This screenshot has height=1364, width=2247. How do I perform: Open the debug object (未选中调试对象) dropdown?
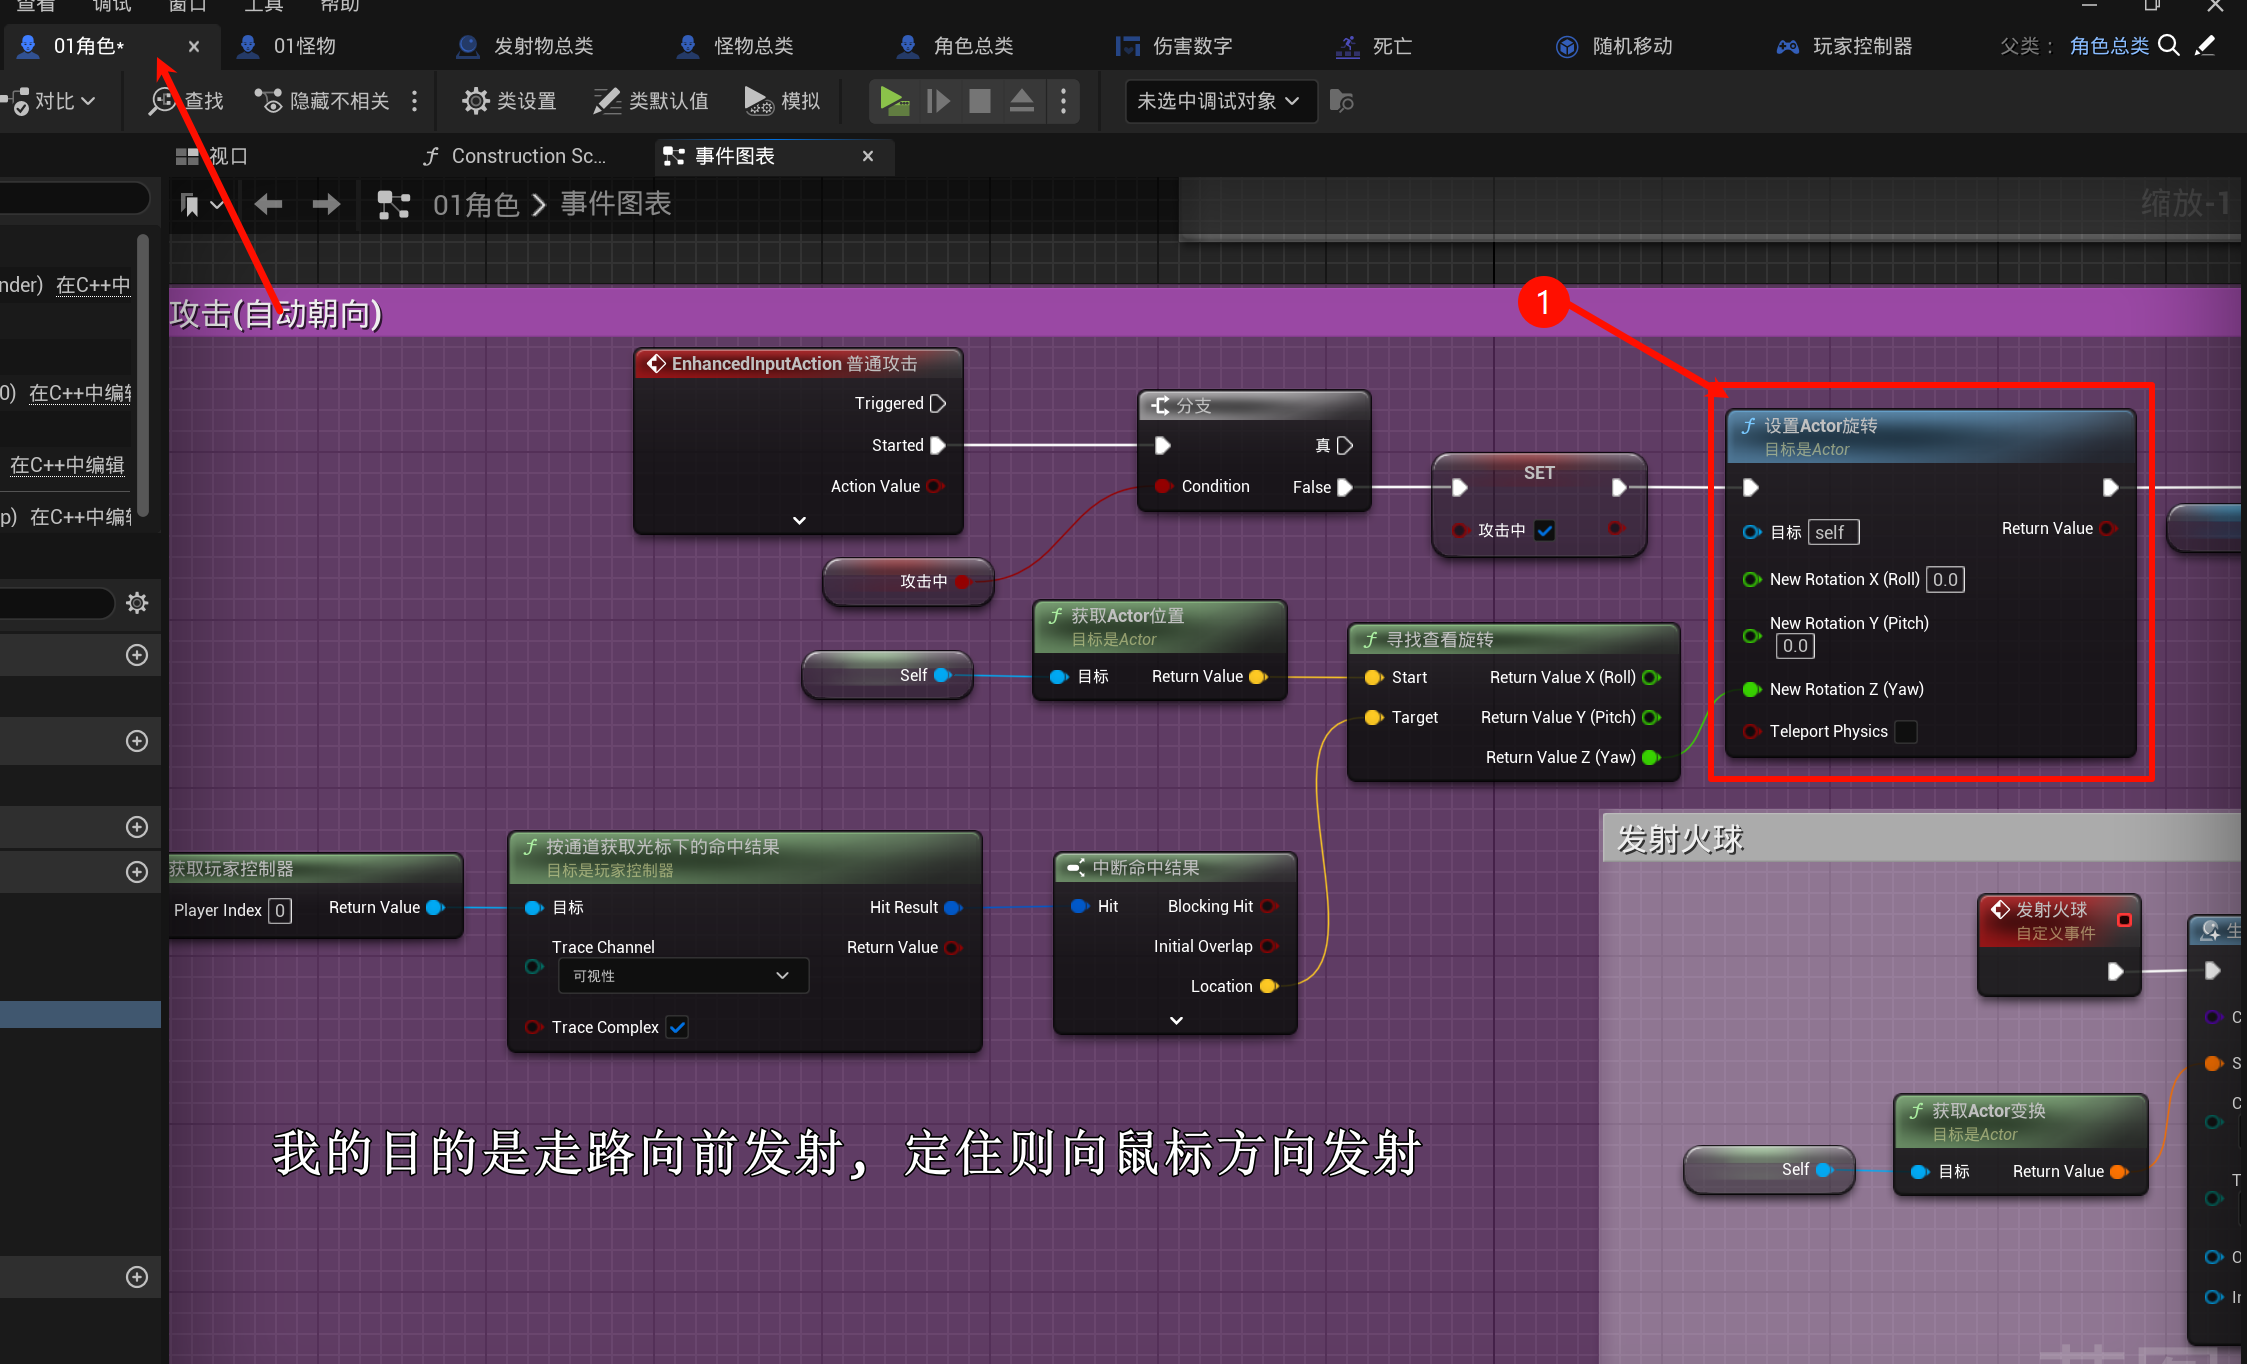1219,101
